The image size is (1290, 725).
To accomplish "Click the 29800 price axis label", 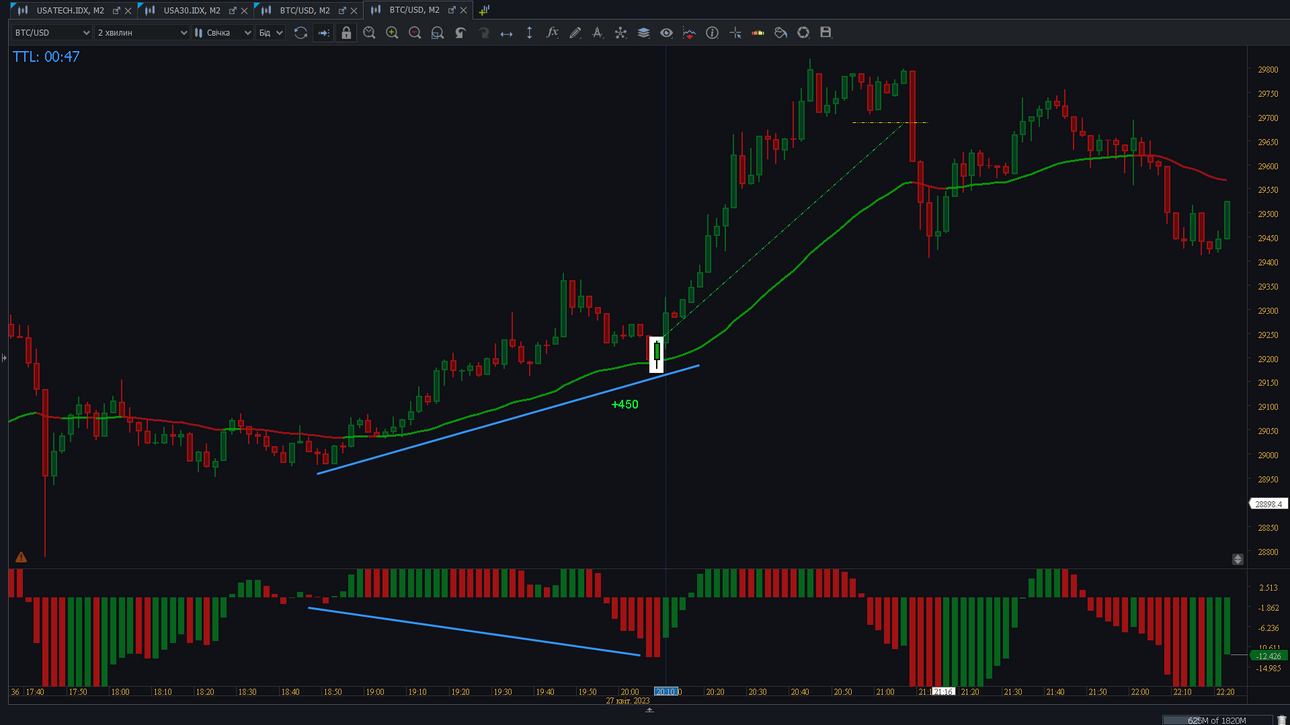I will click(x=1268, y=70).
